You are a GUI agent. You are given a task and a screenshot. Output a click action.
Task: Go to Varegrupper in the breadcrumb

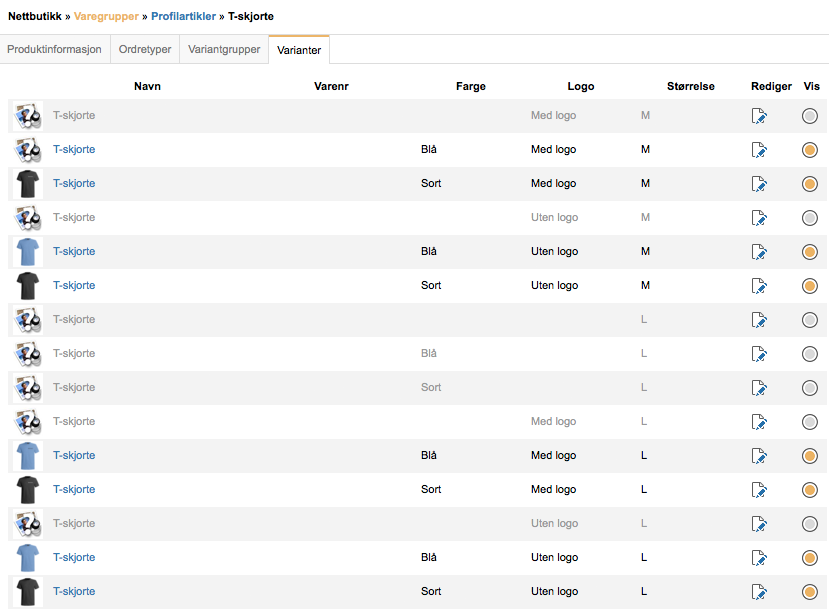[106, 16]
